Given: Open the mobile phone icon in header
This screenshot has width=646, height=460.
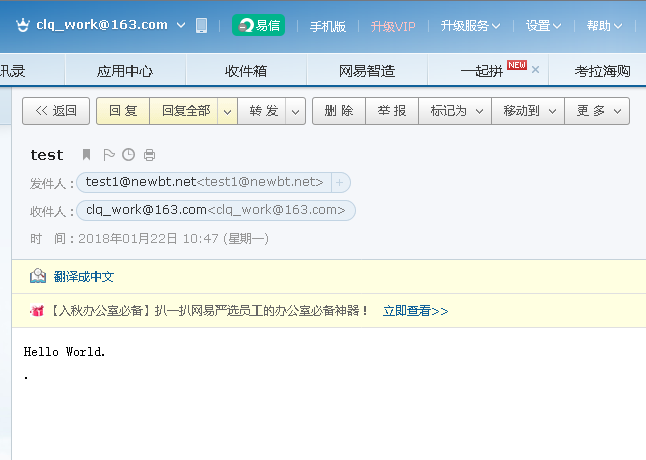Looking at the screenshot, I should (x=201, y=26).
